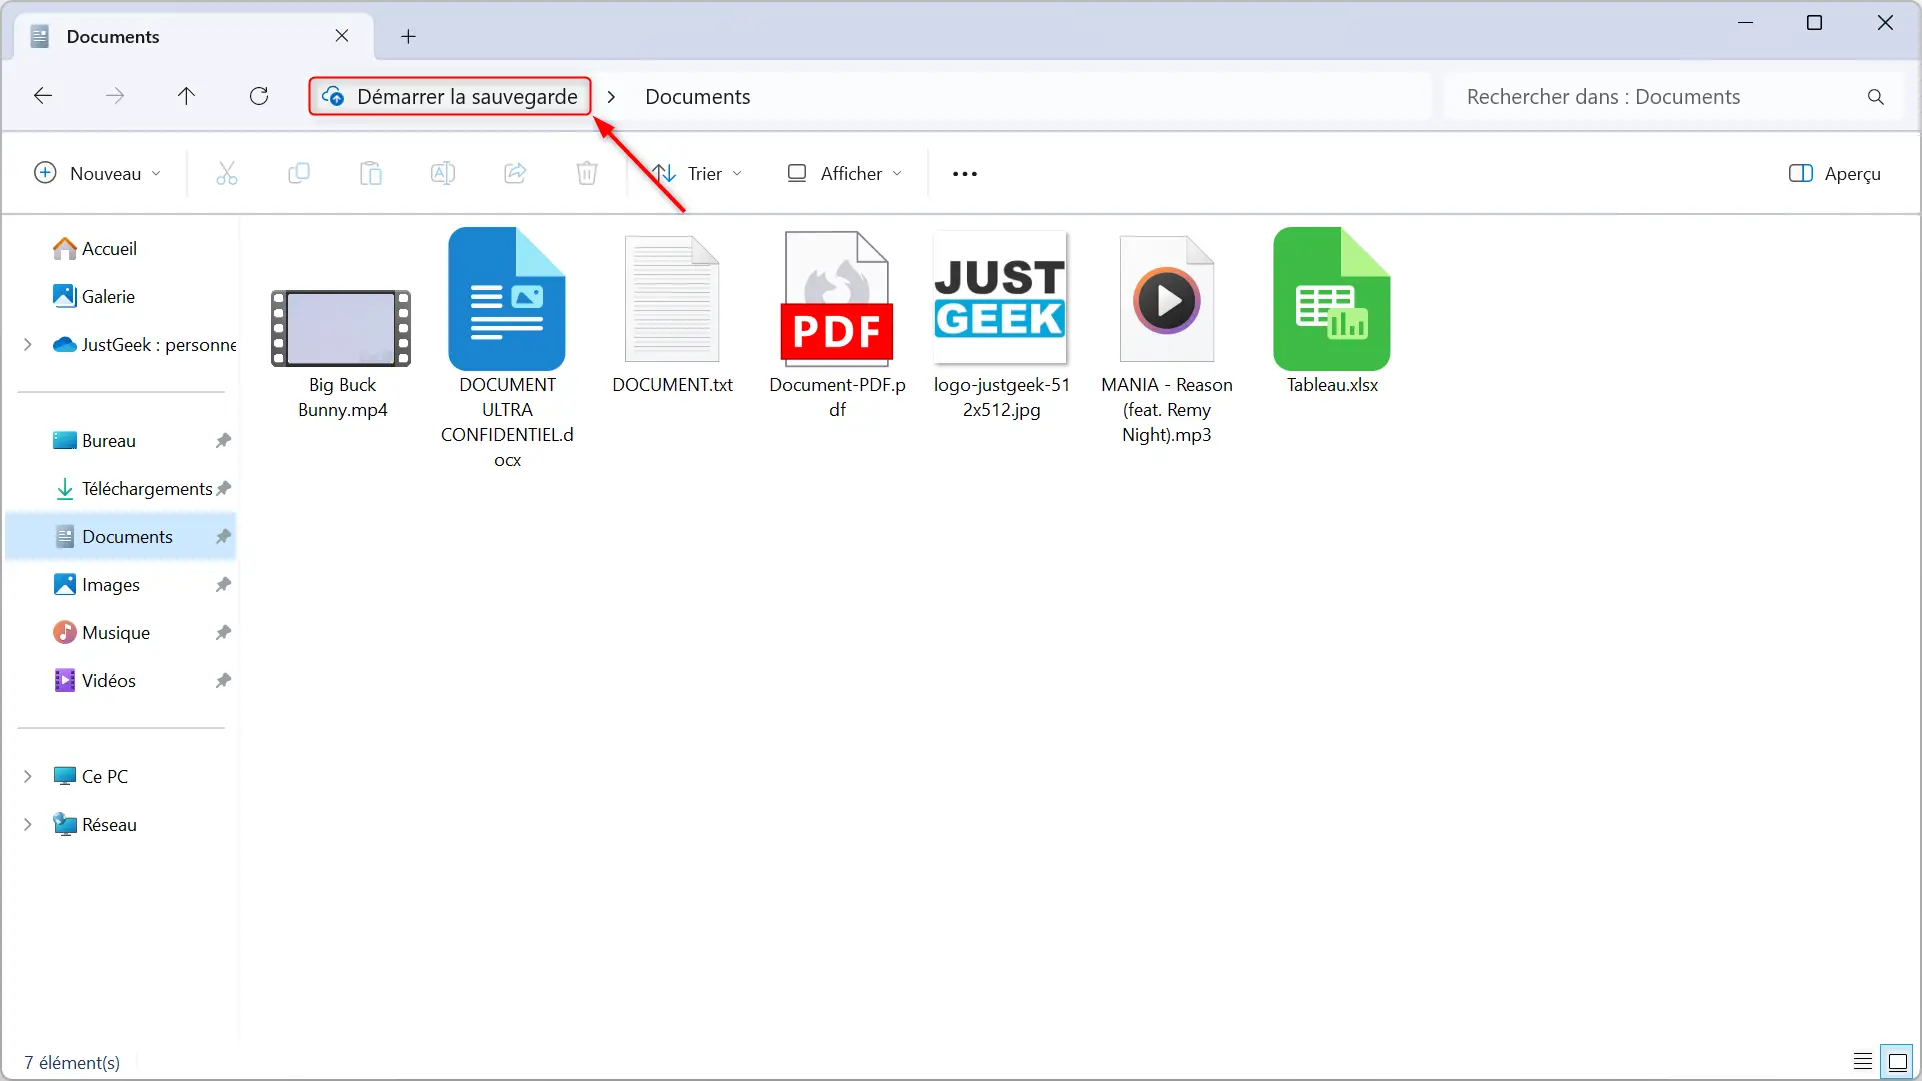Unpin Bureau using its pin icon
Viewport: 1922px width, 1081px height.
(223, 441)
